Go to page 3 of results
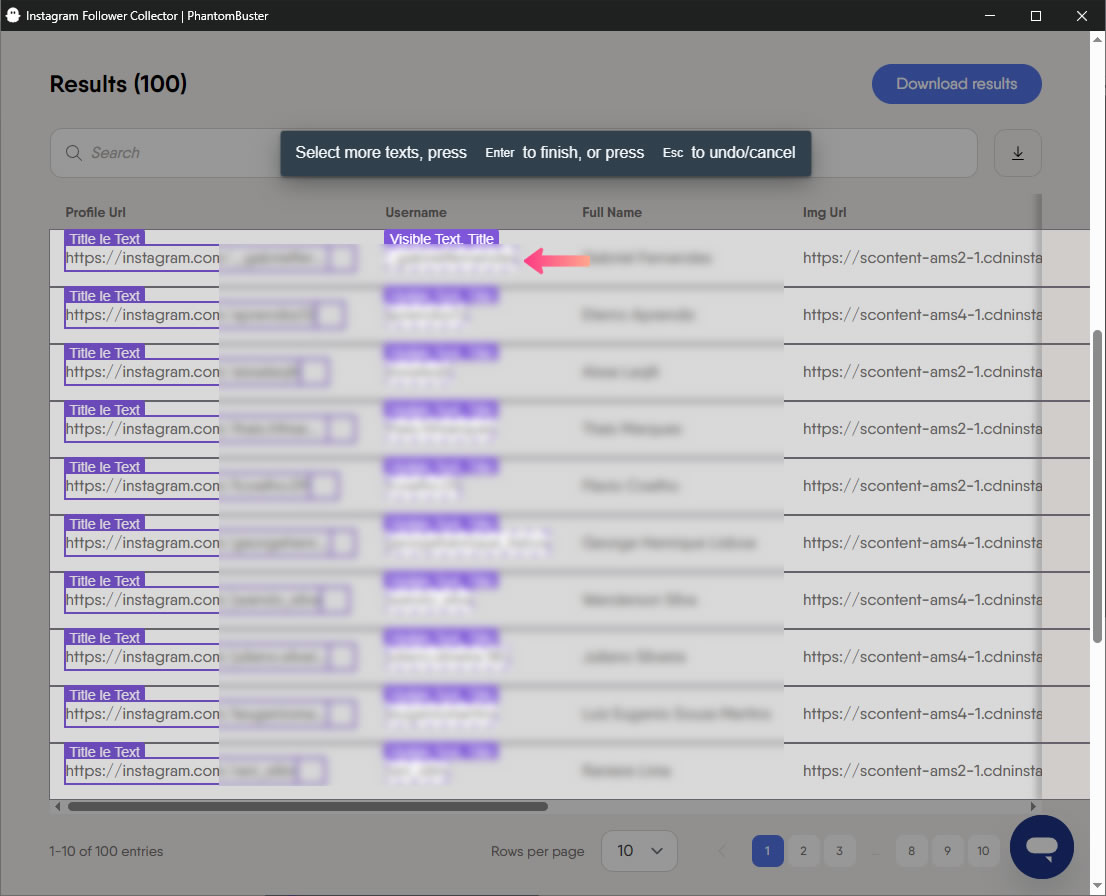This screenshot has width=1106, height=896. point(839,851)
